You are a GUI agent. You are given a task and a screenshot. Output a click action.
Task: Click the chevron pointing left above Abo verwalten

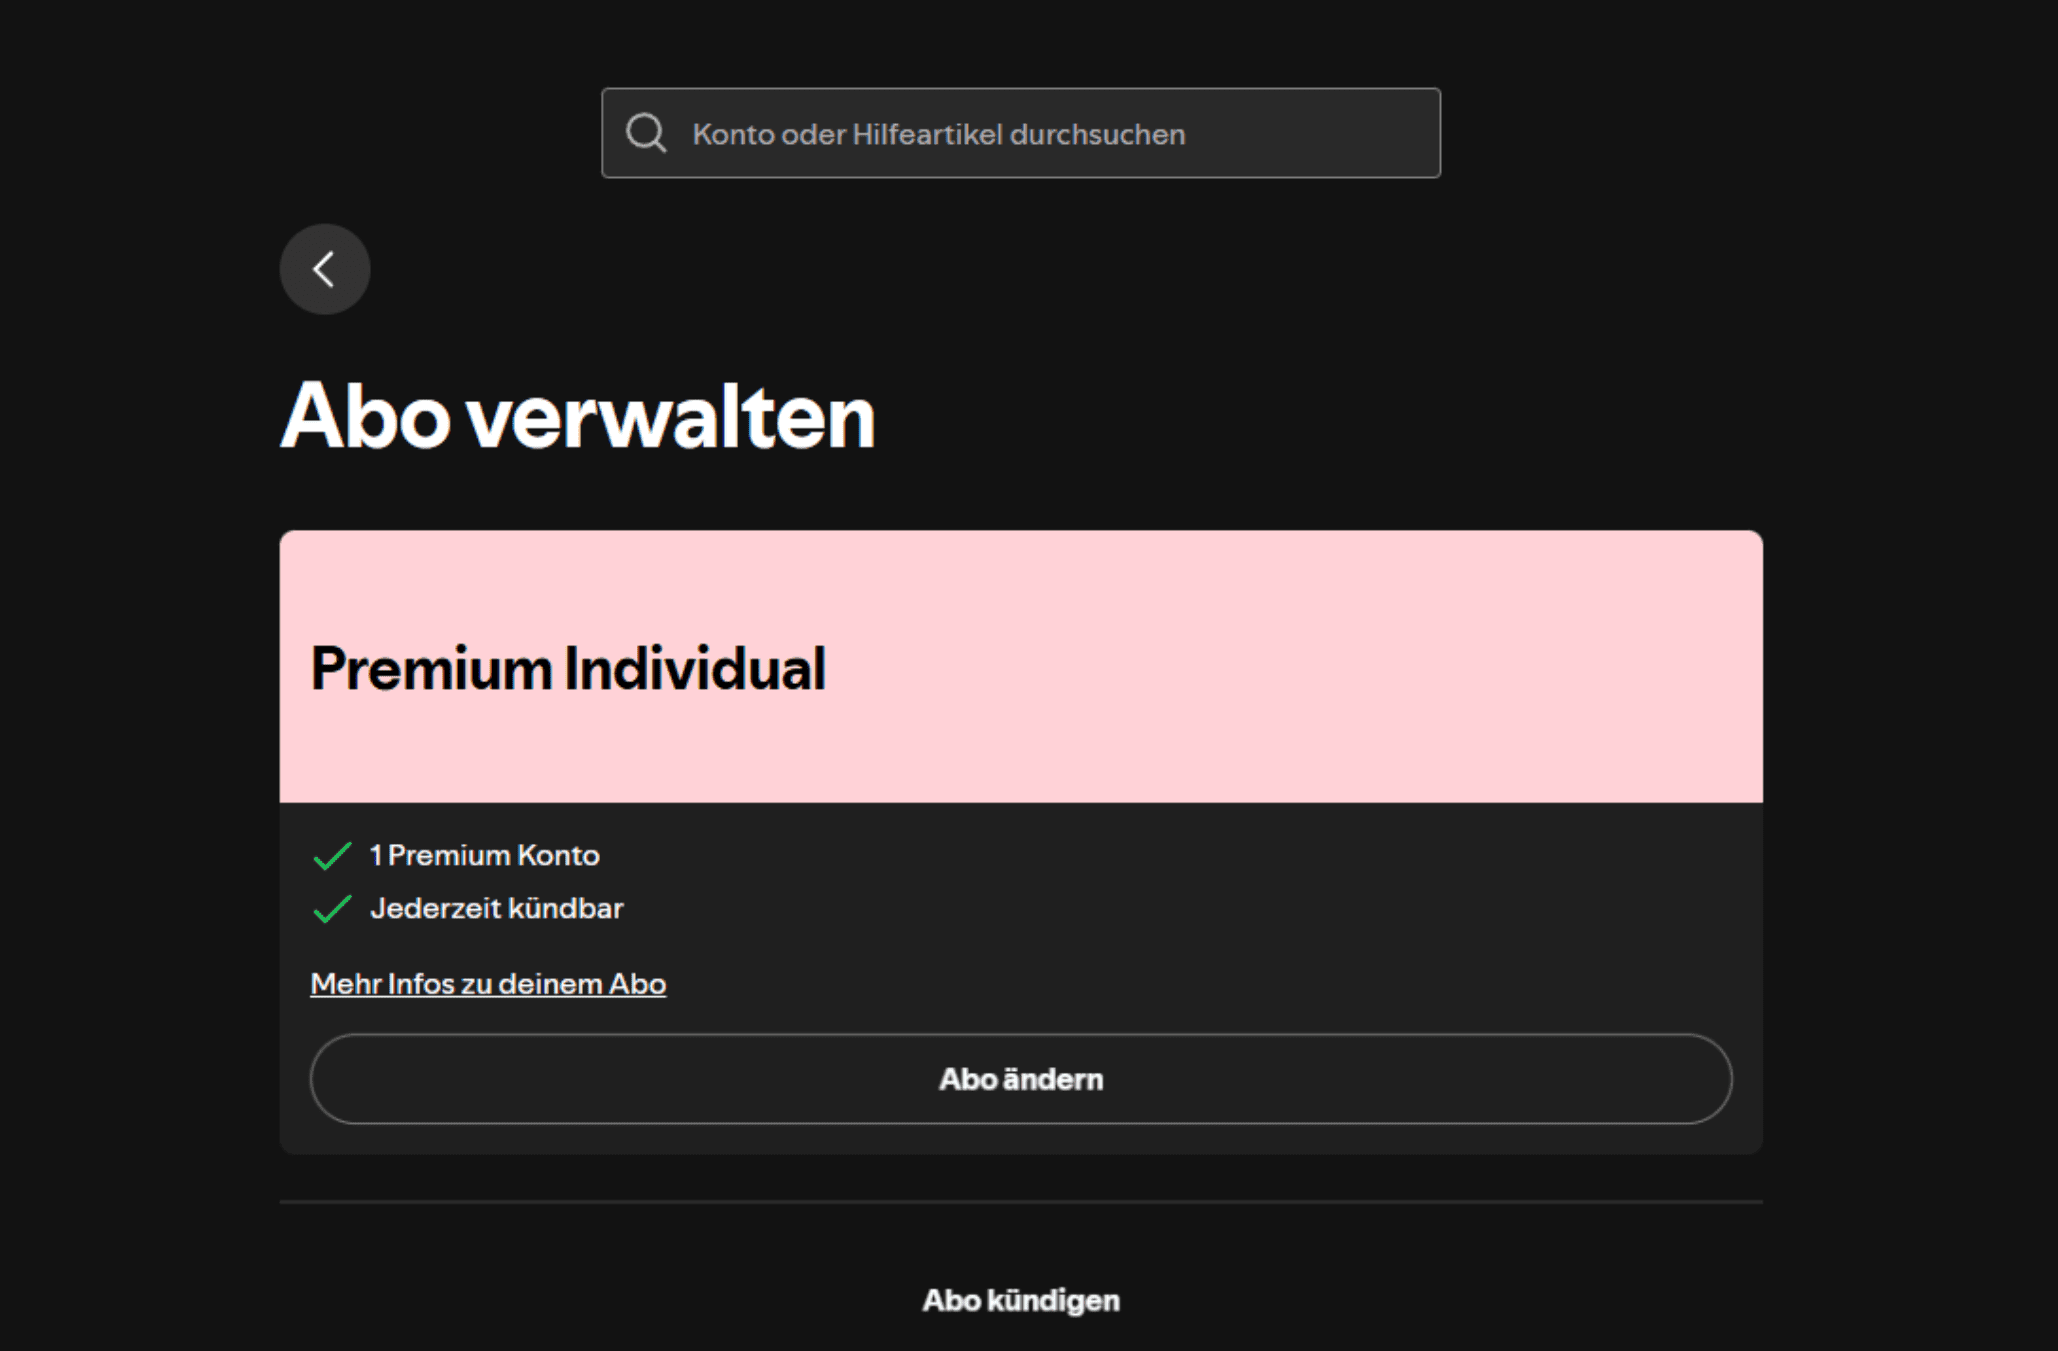pyautogui.click(x=324, y=268)
